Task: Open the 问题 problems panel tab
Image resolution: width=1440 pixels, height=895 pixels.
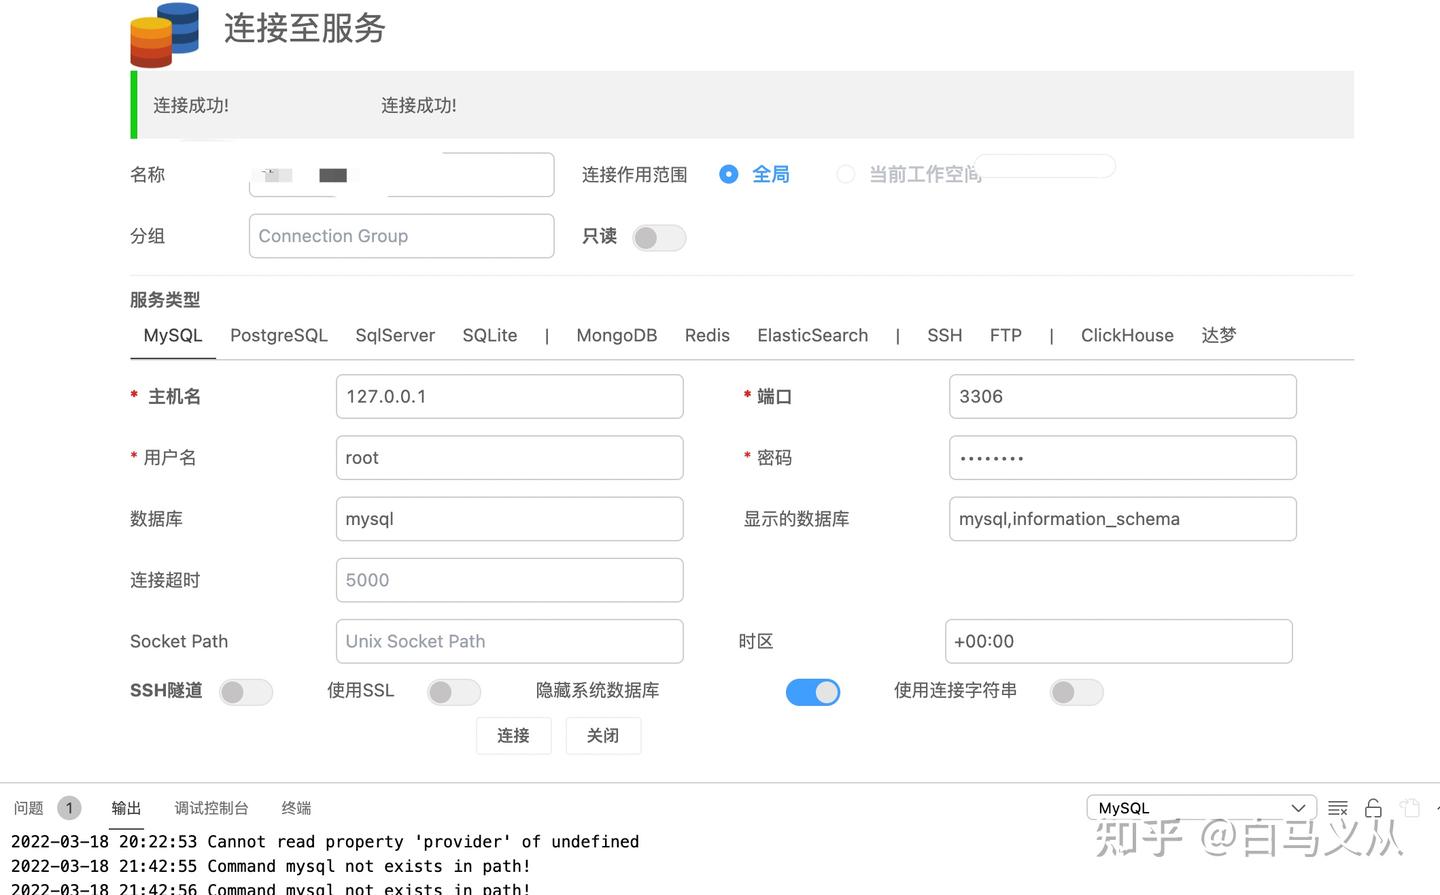Action: tap(29, 808)
